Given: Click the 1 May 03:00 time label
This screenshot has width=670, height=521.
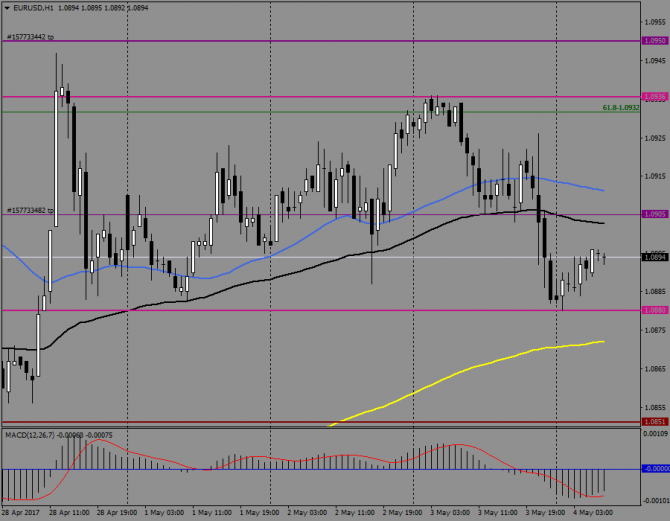Looking at the screenshot, I should pyautogui.click(x=165, y=512).
